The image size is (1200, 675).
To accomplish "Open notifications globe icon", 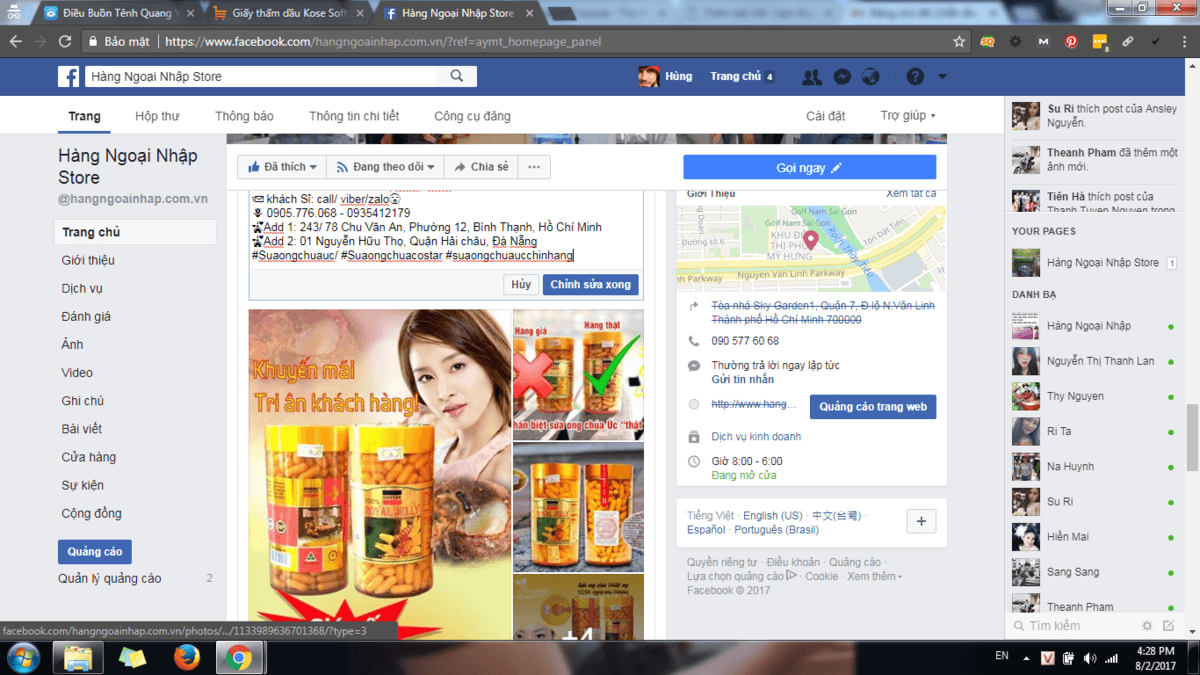I will [x=870, y=77].
